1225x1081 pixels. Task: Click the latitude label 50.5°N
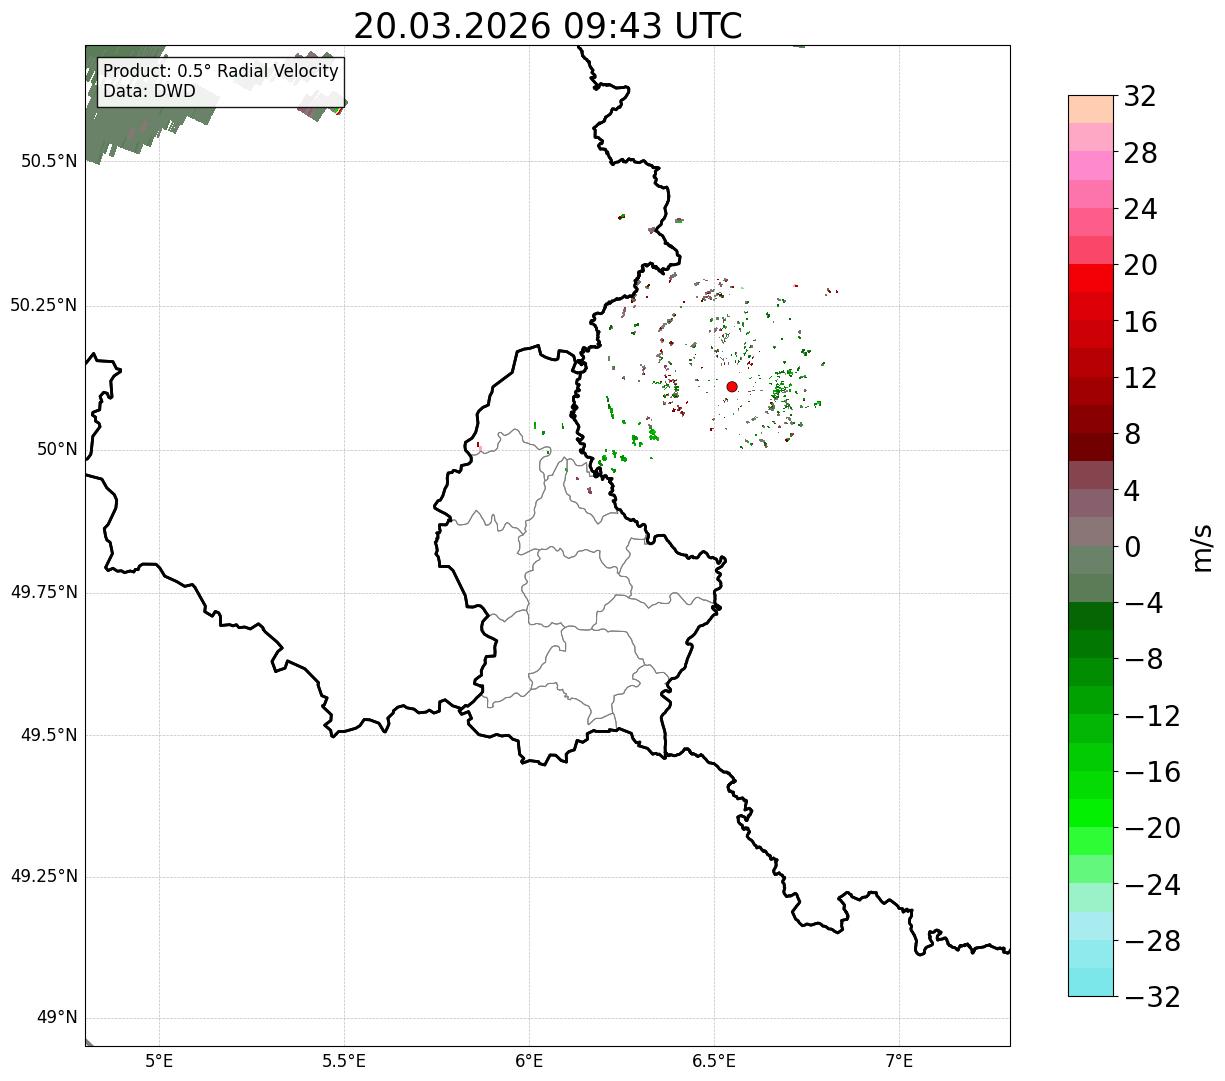[49, 161]
